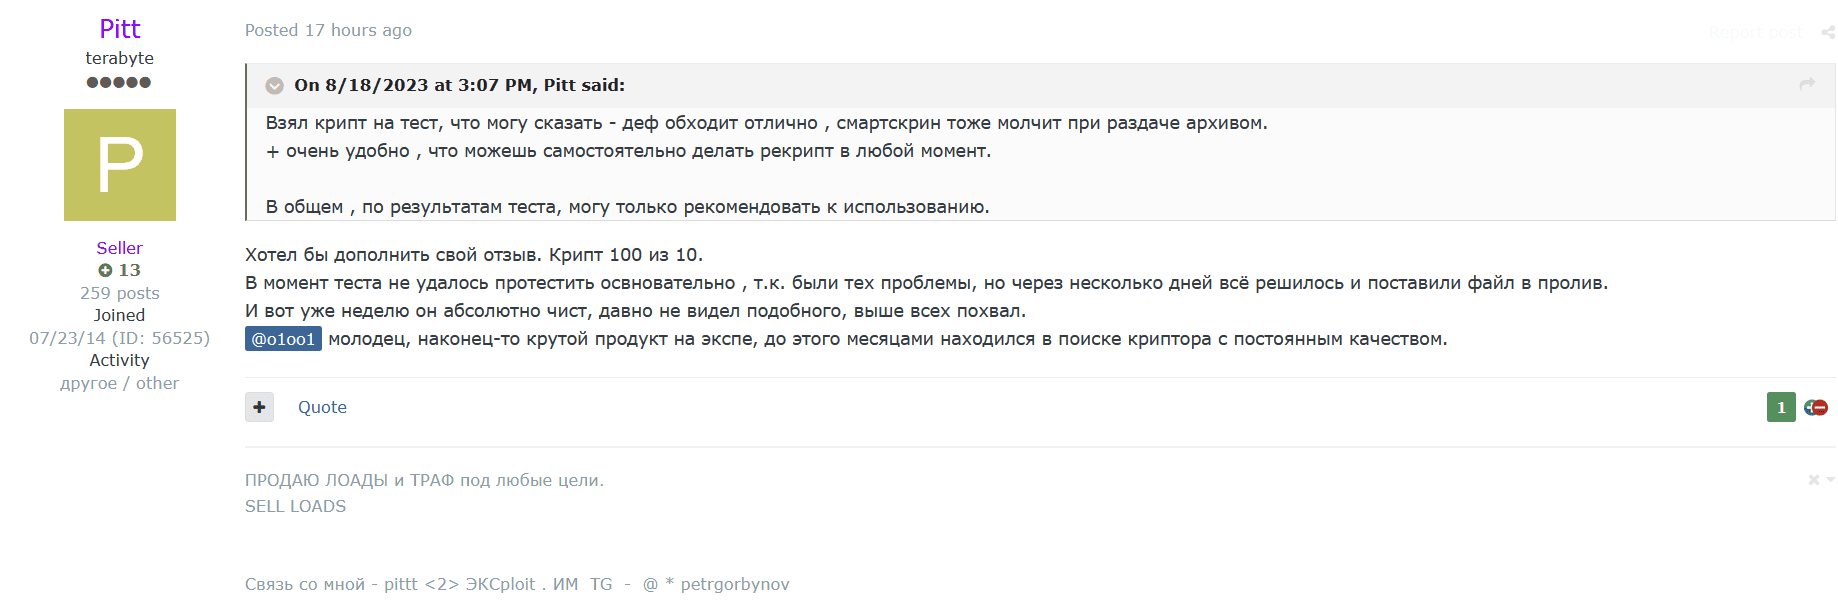This screenshot has width=1838, height=611.
Task: Click the signature hide X icon
Action: [1813, 480]
